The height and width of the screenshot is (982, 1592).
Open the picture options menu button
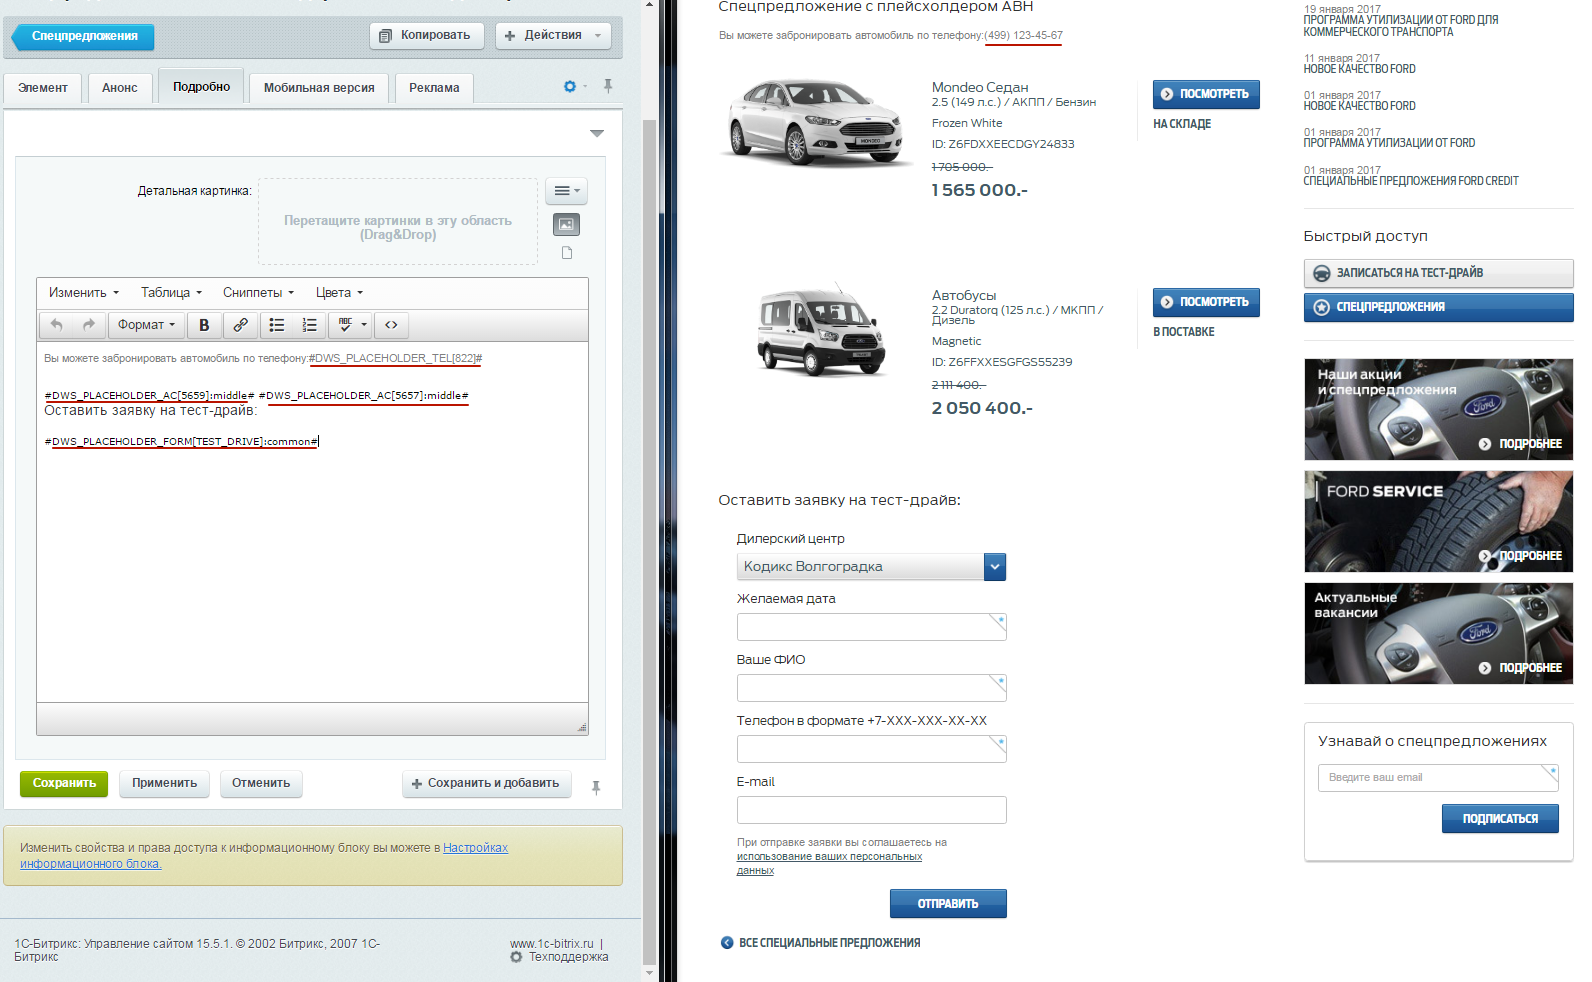(566, 191)
